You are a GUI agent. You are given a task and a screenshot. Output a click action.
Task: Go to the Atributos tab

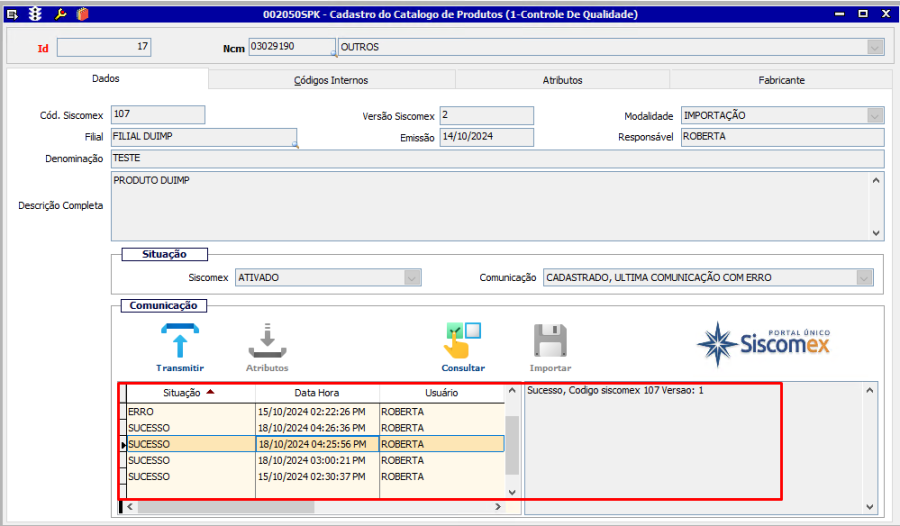[x=562, y=80]
